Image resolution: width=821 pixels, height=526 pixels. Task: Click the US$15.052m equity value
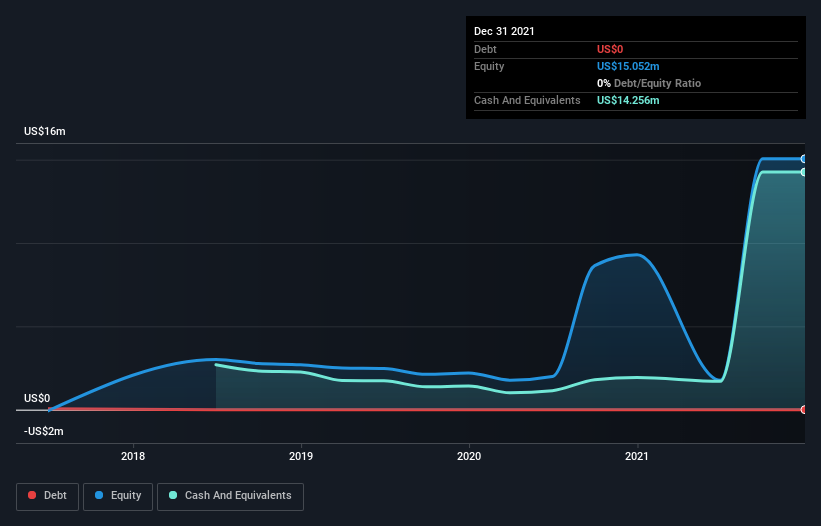click(628, 66)
